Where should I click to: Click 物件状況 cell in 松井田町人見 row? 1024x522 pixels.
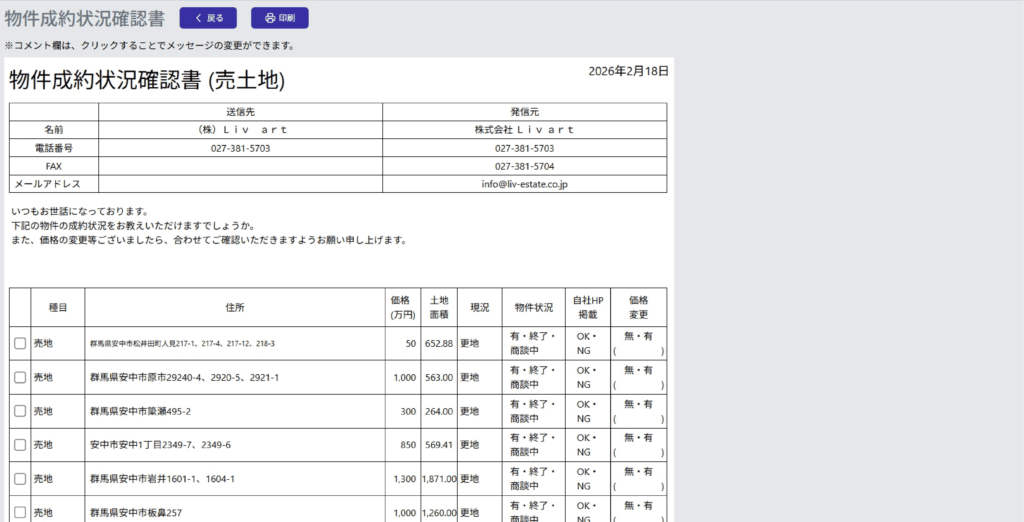pos(533,344)
